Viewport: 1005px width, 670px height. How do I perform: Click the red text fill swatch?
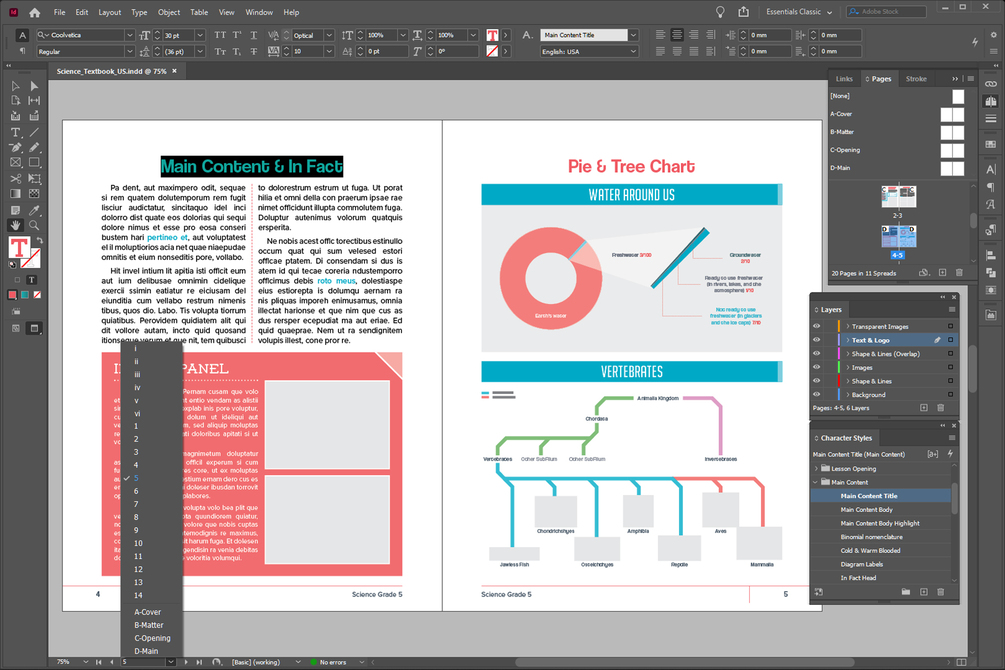point(19,248)
